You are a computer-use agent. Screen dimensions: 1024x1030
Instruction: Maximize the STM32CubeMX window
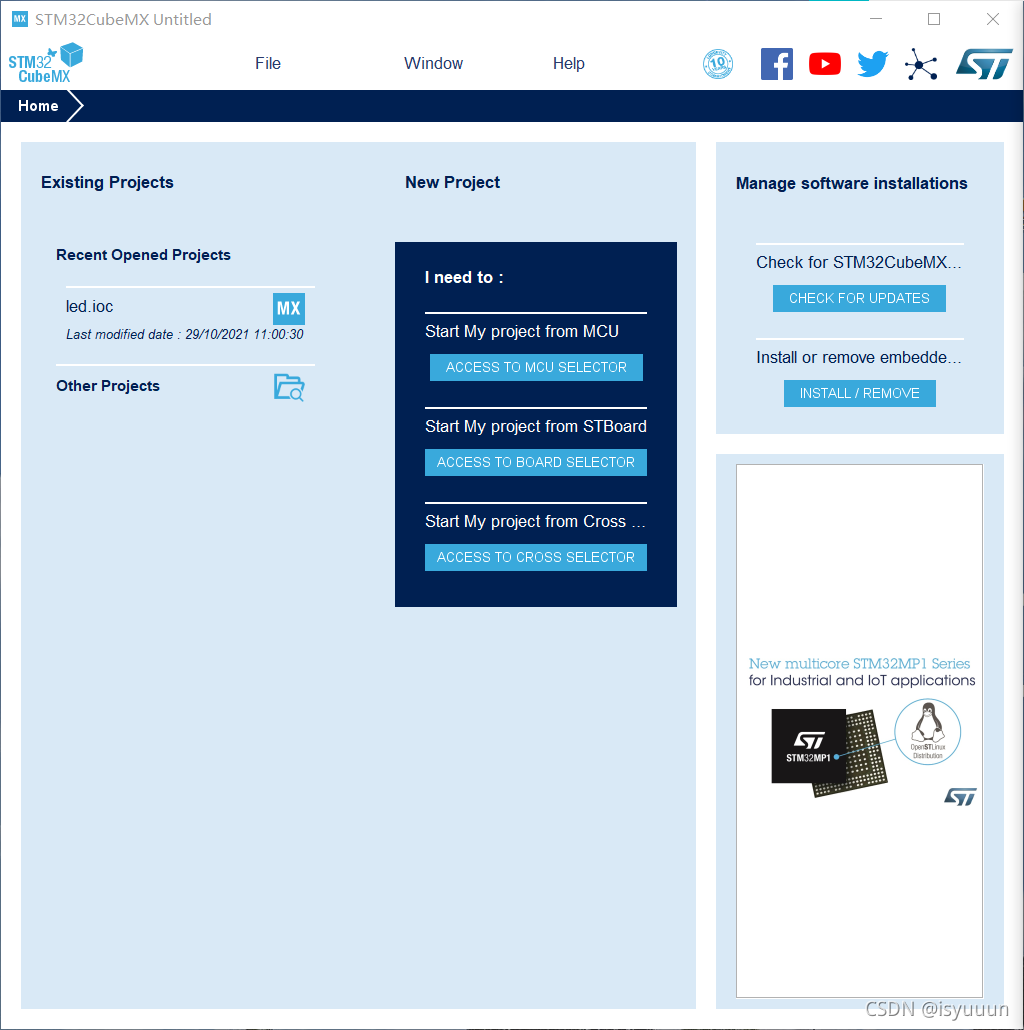[x=933, y=19]
